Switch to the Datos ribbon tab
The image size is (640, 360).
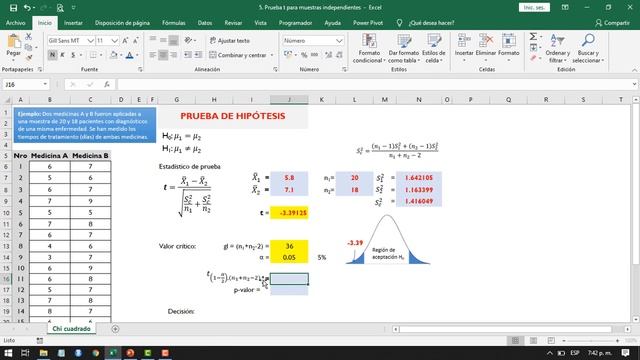pos(204,23)
